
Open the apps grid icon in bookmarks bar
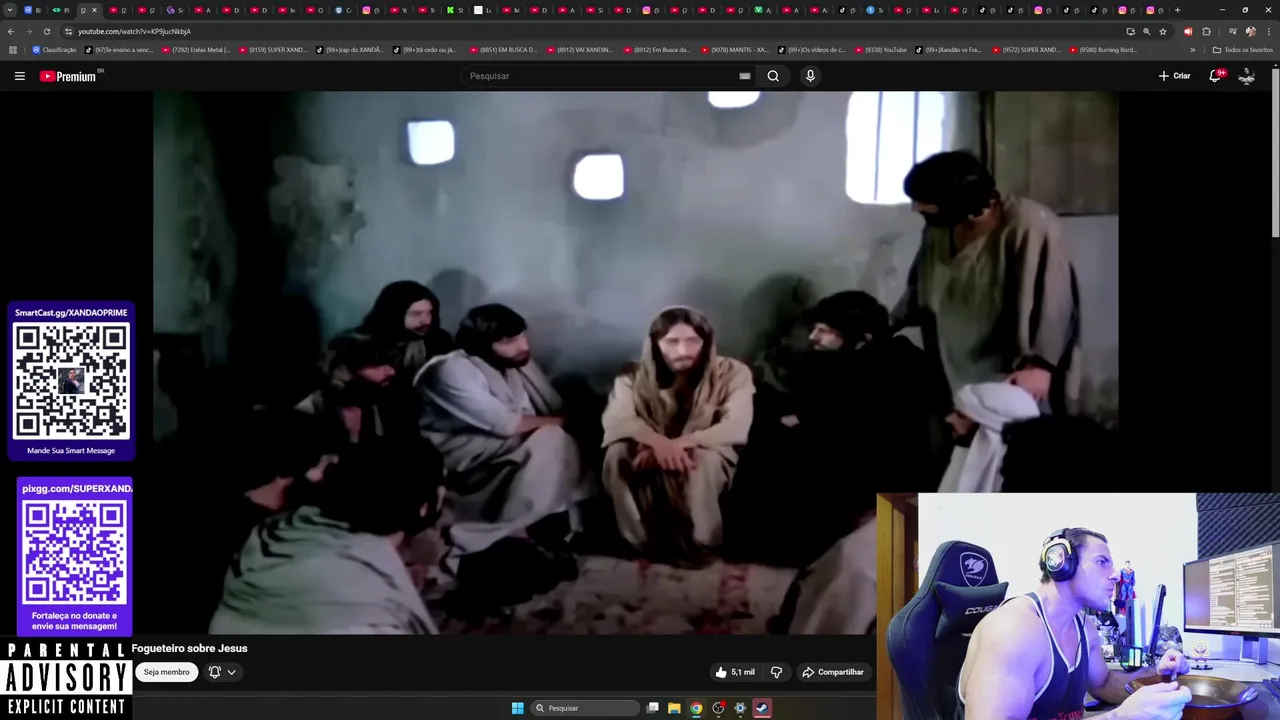13,50
